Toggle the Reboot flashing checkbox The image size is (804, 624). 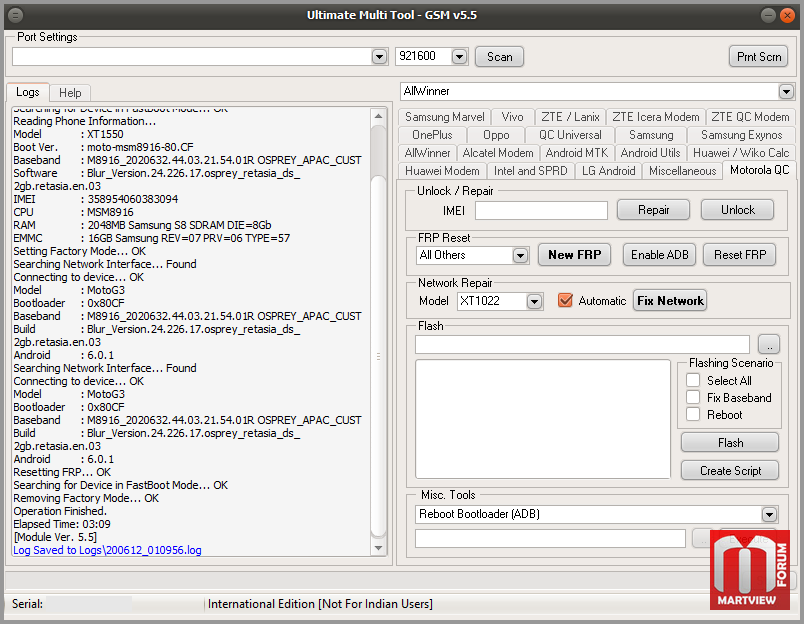click(693, 415)
